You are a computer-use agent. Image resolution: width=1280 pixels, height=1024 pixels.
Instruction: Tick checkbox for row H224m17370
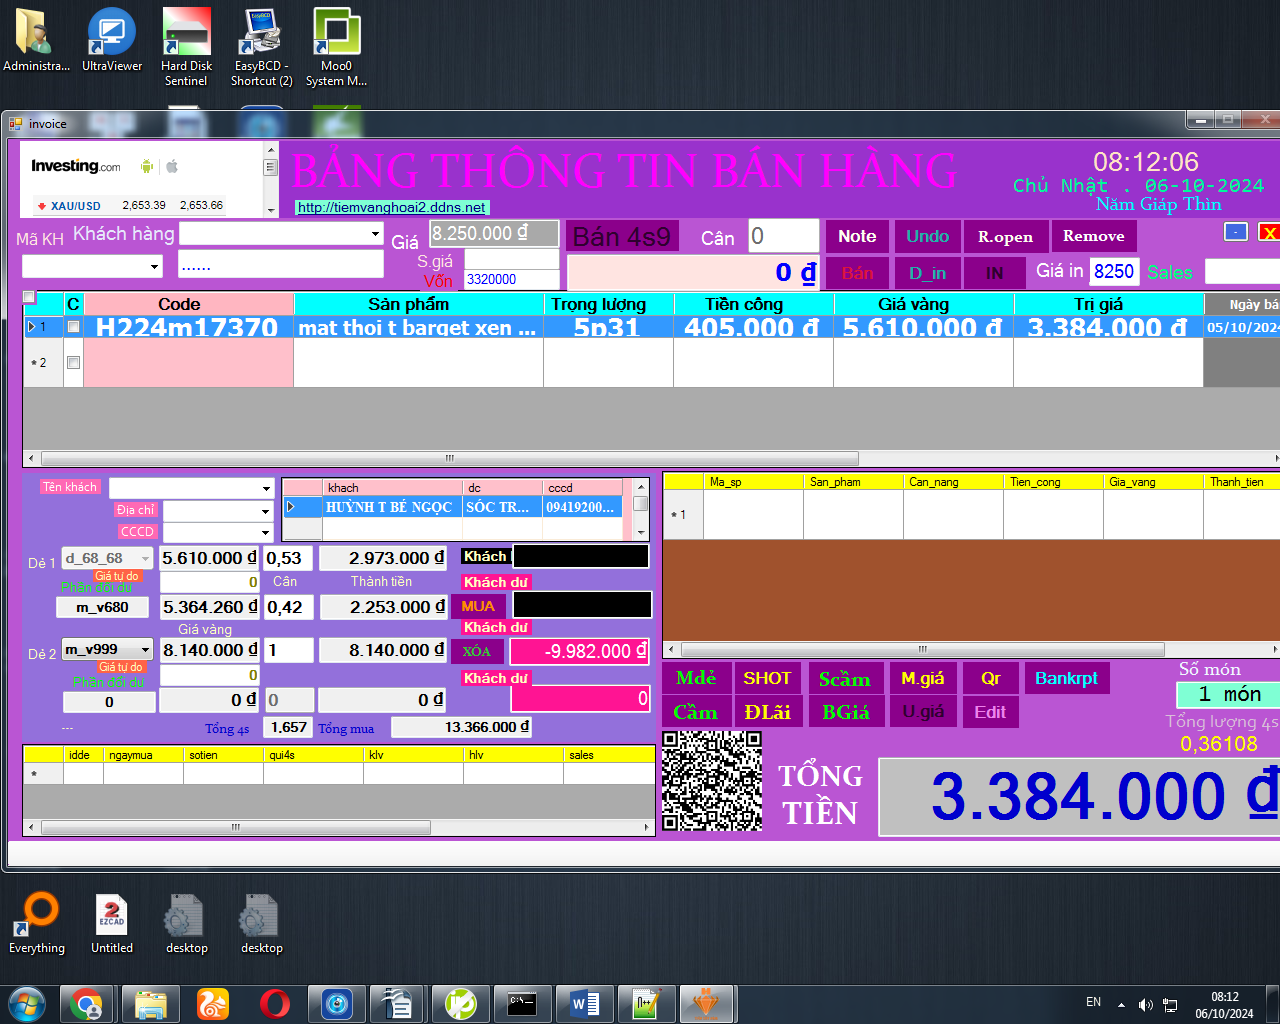click(73, 327)
